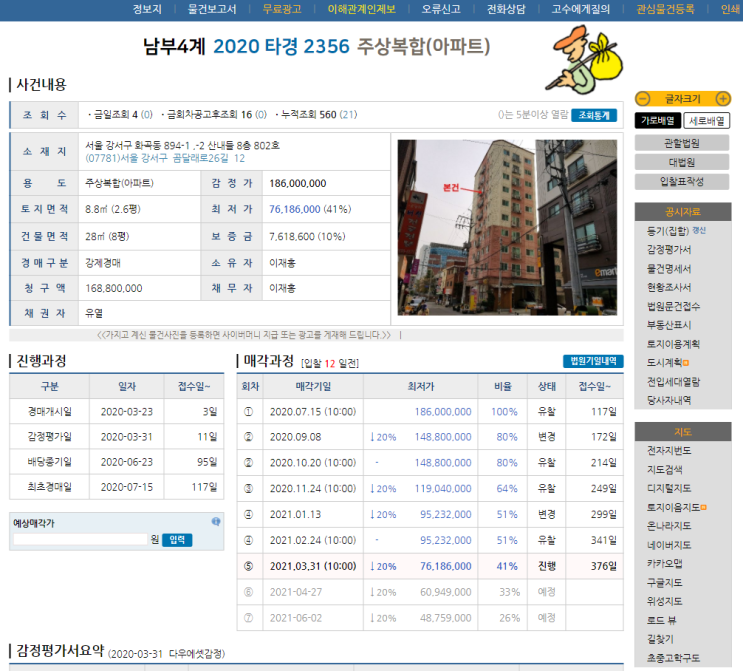
Task: Click the 119,040,000 price cell
Action: coord(443,489)
